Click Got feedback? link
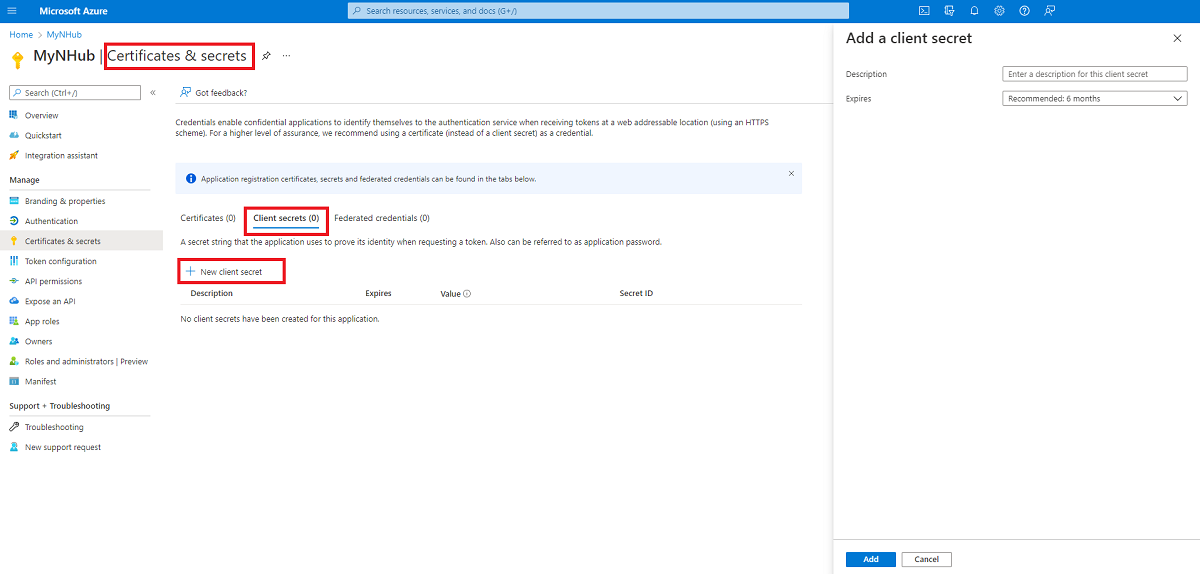Viewport: 1200px width, 574px height. [214, 93]
